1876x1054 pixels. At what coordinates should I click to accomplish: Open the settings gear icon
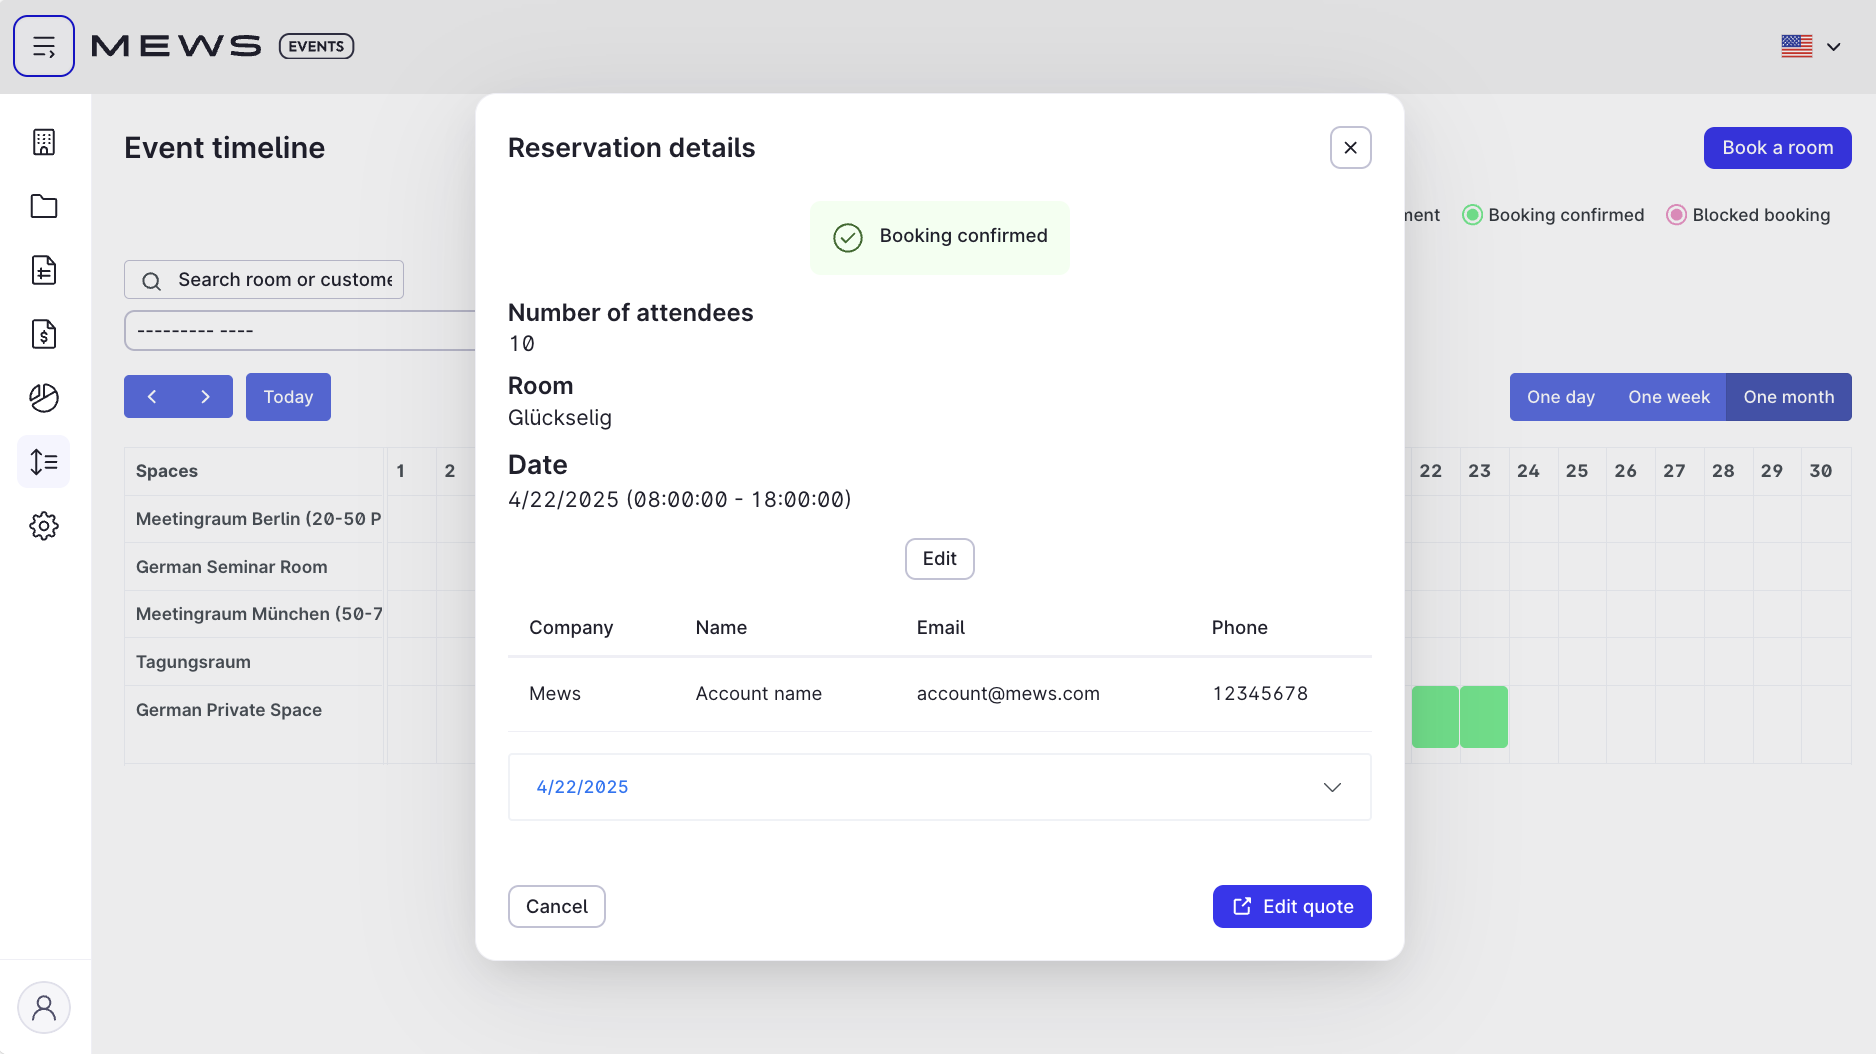click(x=44, y=526)
